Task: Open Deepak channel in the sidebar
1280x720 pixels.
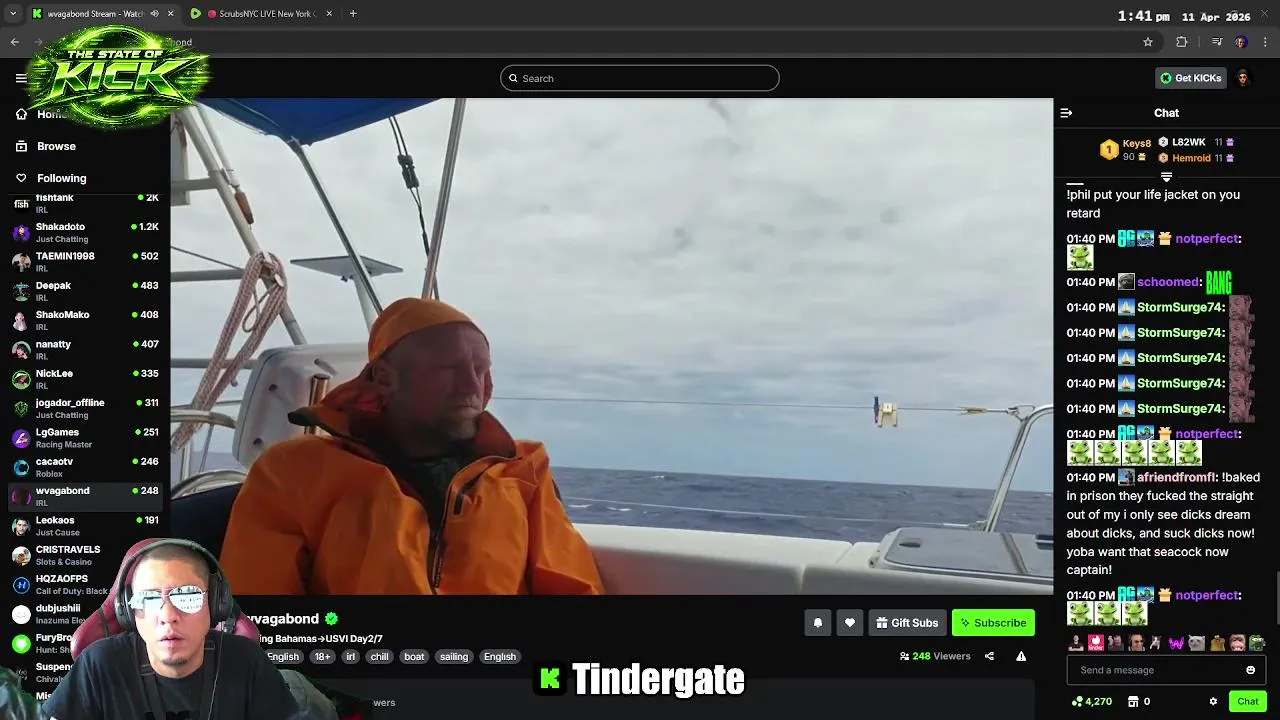Action: coord(85,291)
